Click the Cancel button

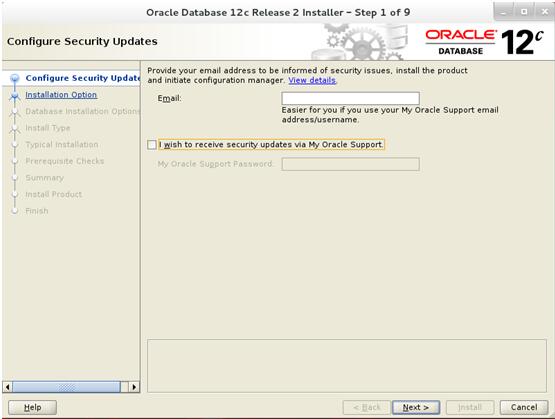(x=524, y=407)
